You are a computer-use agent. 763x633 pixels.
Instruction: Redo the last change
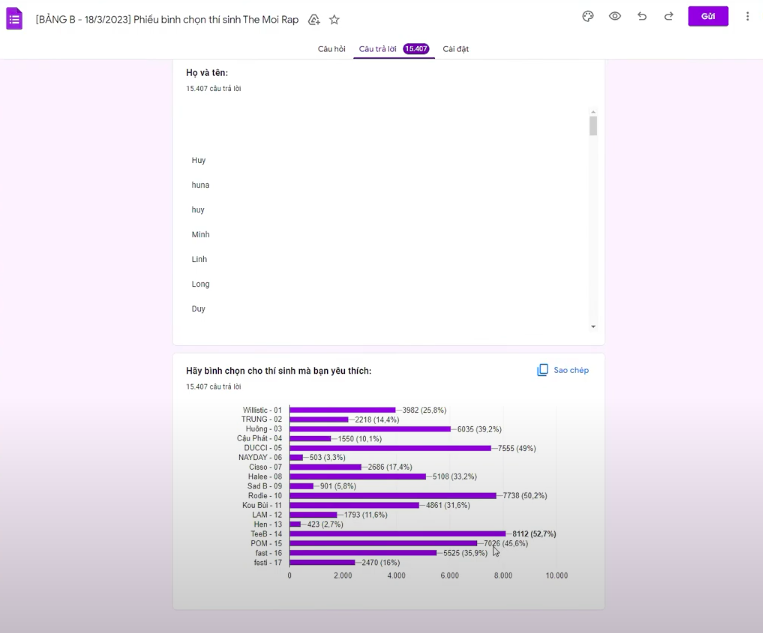[x=668, y=16]
